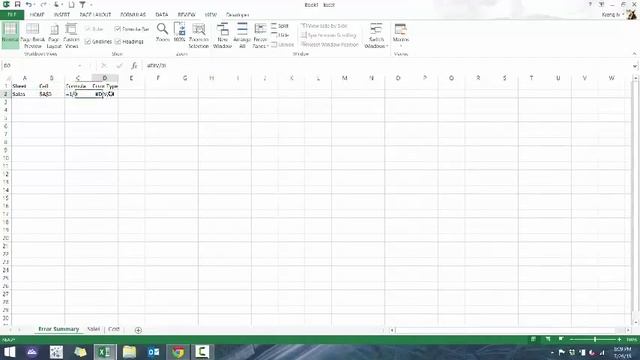The height and width of the screenshot is (360, 640).
Task: Open the Macros dropdown
Action: 400,36
